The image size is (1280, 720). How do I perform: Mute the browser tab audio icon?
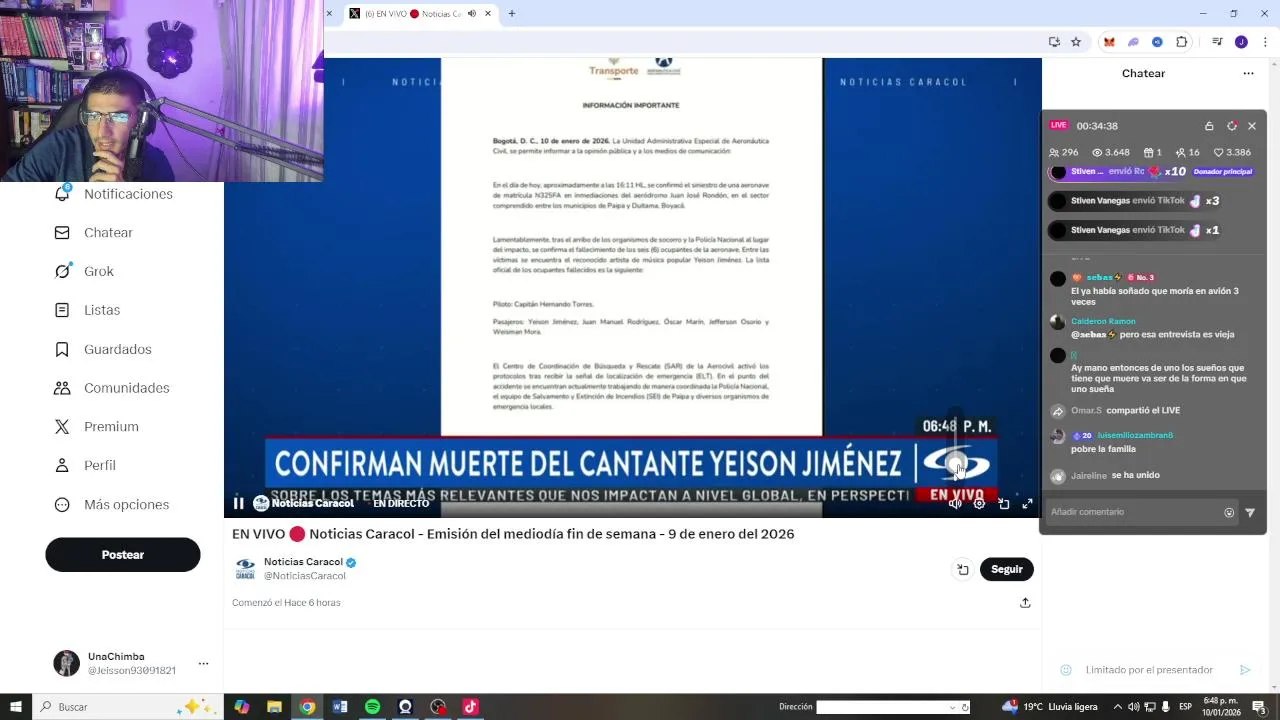pos(472,14)
